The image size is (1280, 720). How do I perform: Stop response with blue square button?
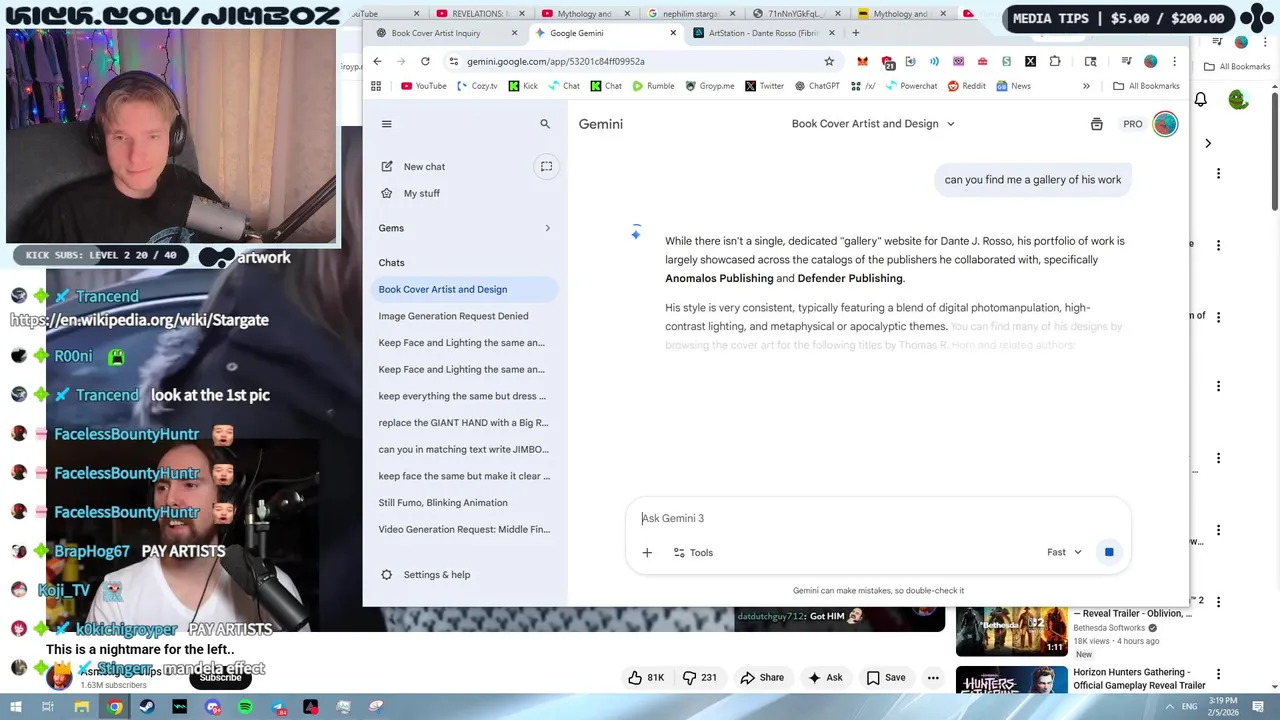[1109, 552]
